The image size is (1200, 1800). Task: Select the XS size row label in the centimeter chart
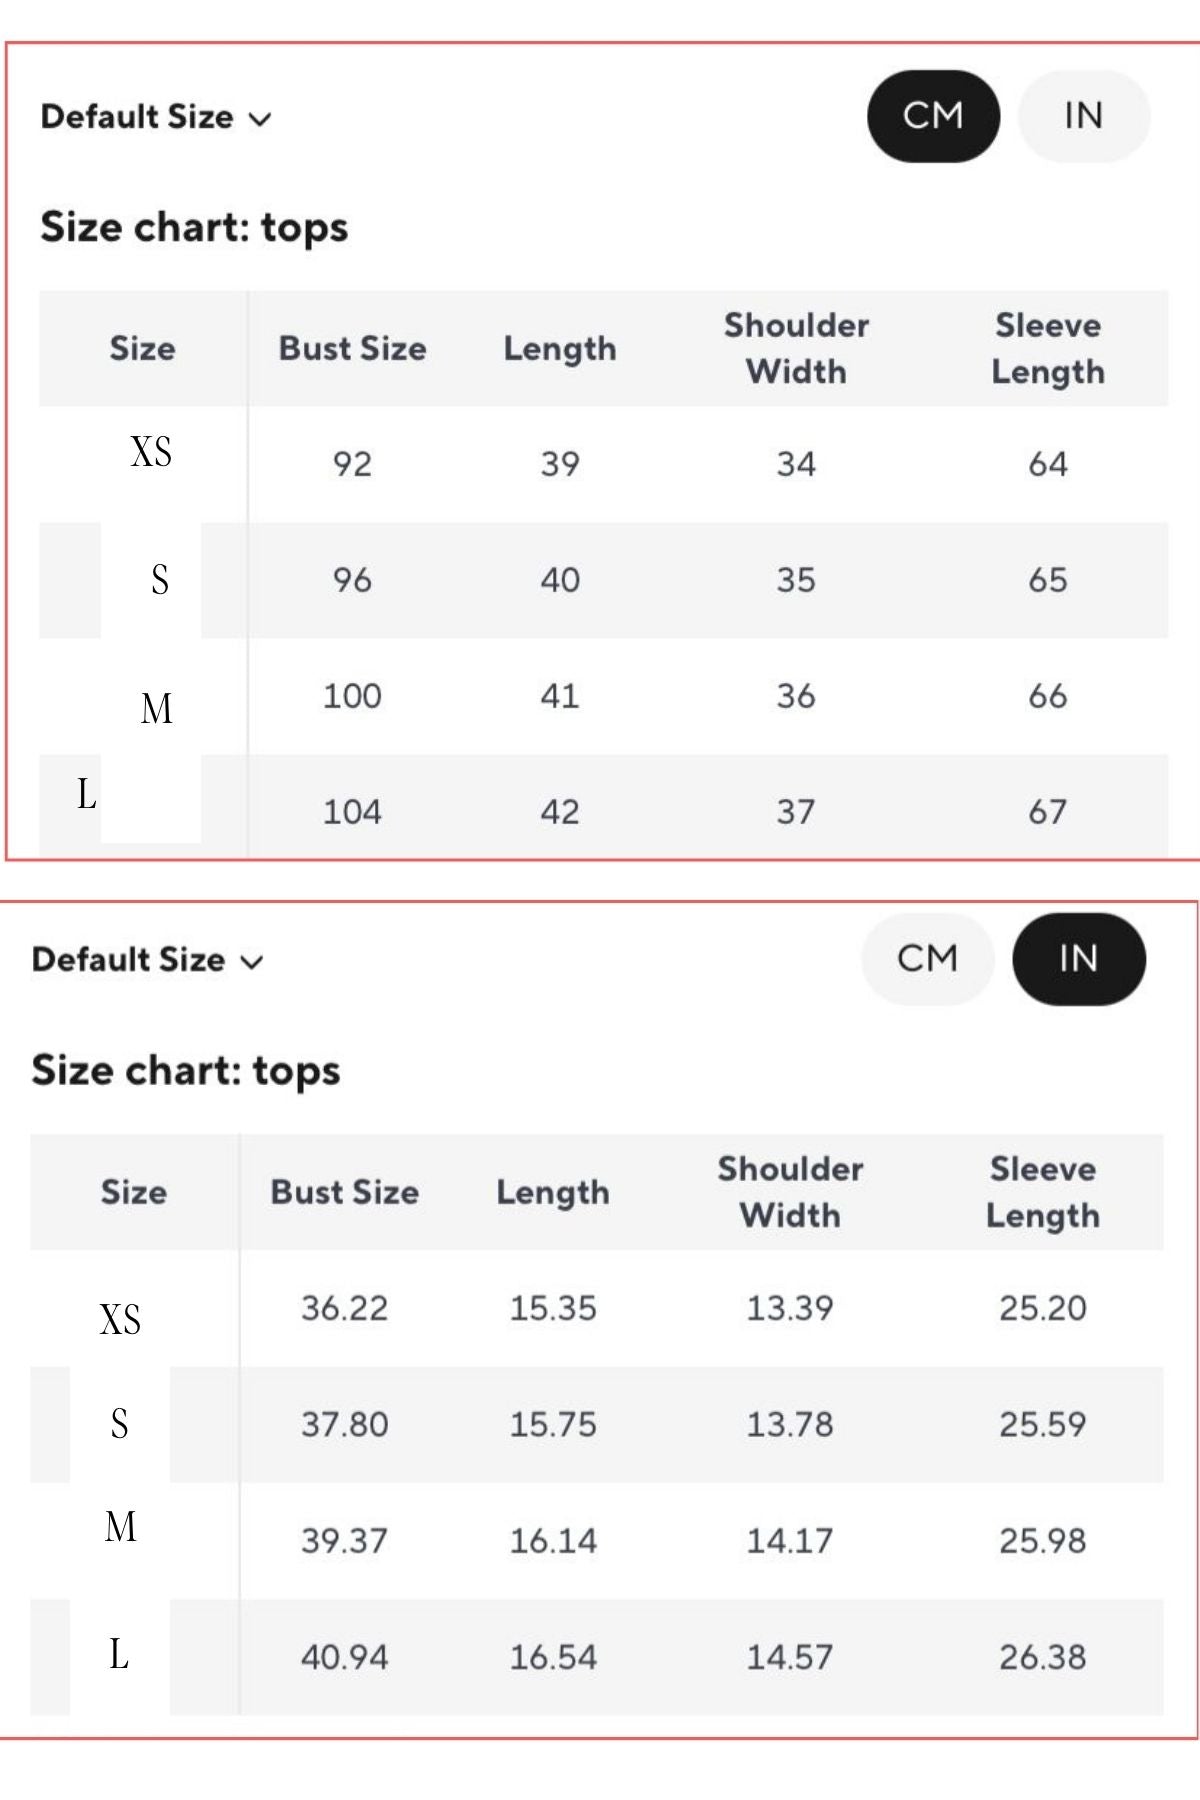pyautogui.click(x=151, y=452)
